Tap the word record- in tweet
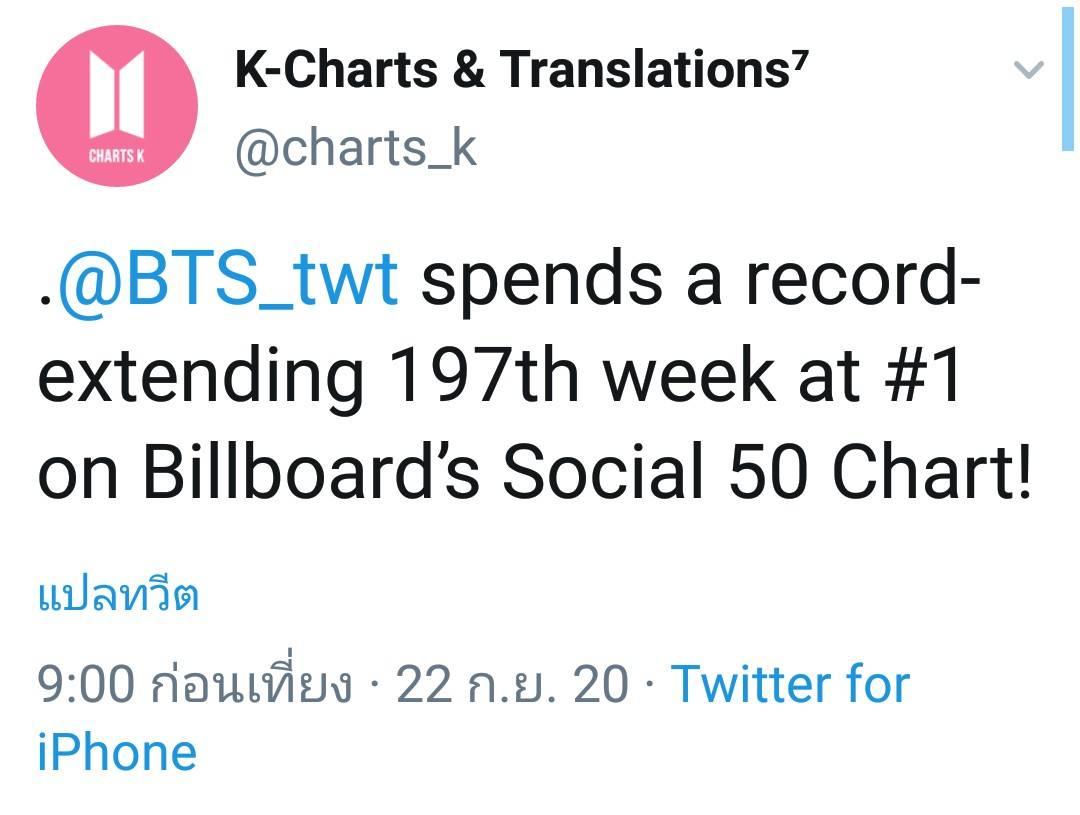1080x815 pixels. tap(863, 279)
